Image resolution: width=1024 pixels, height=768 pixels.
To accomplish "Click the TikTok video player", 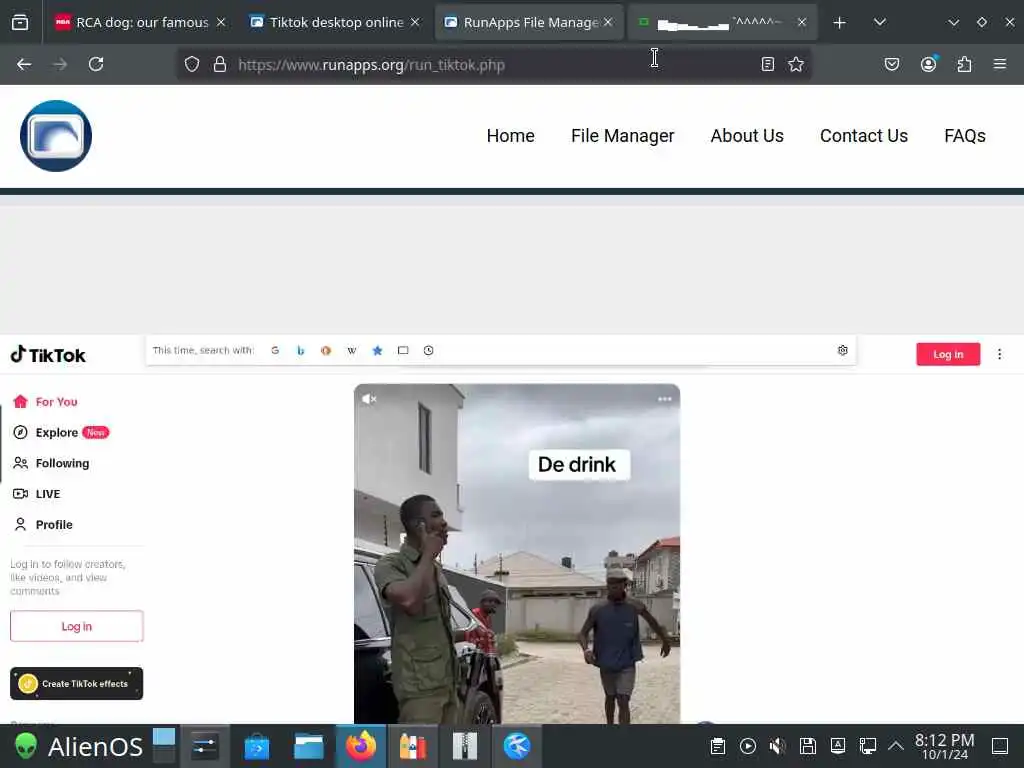I will point(517,554).
